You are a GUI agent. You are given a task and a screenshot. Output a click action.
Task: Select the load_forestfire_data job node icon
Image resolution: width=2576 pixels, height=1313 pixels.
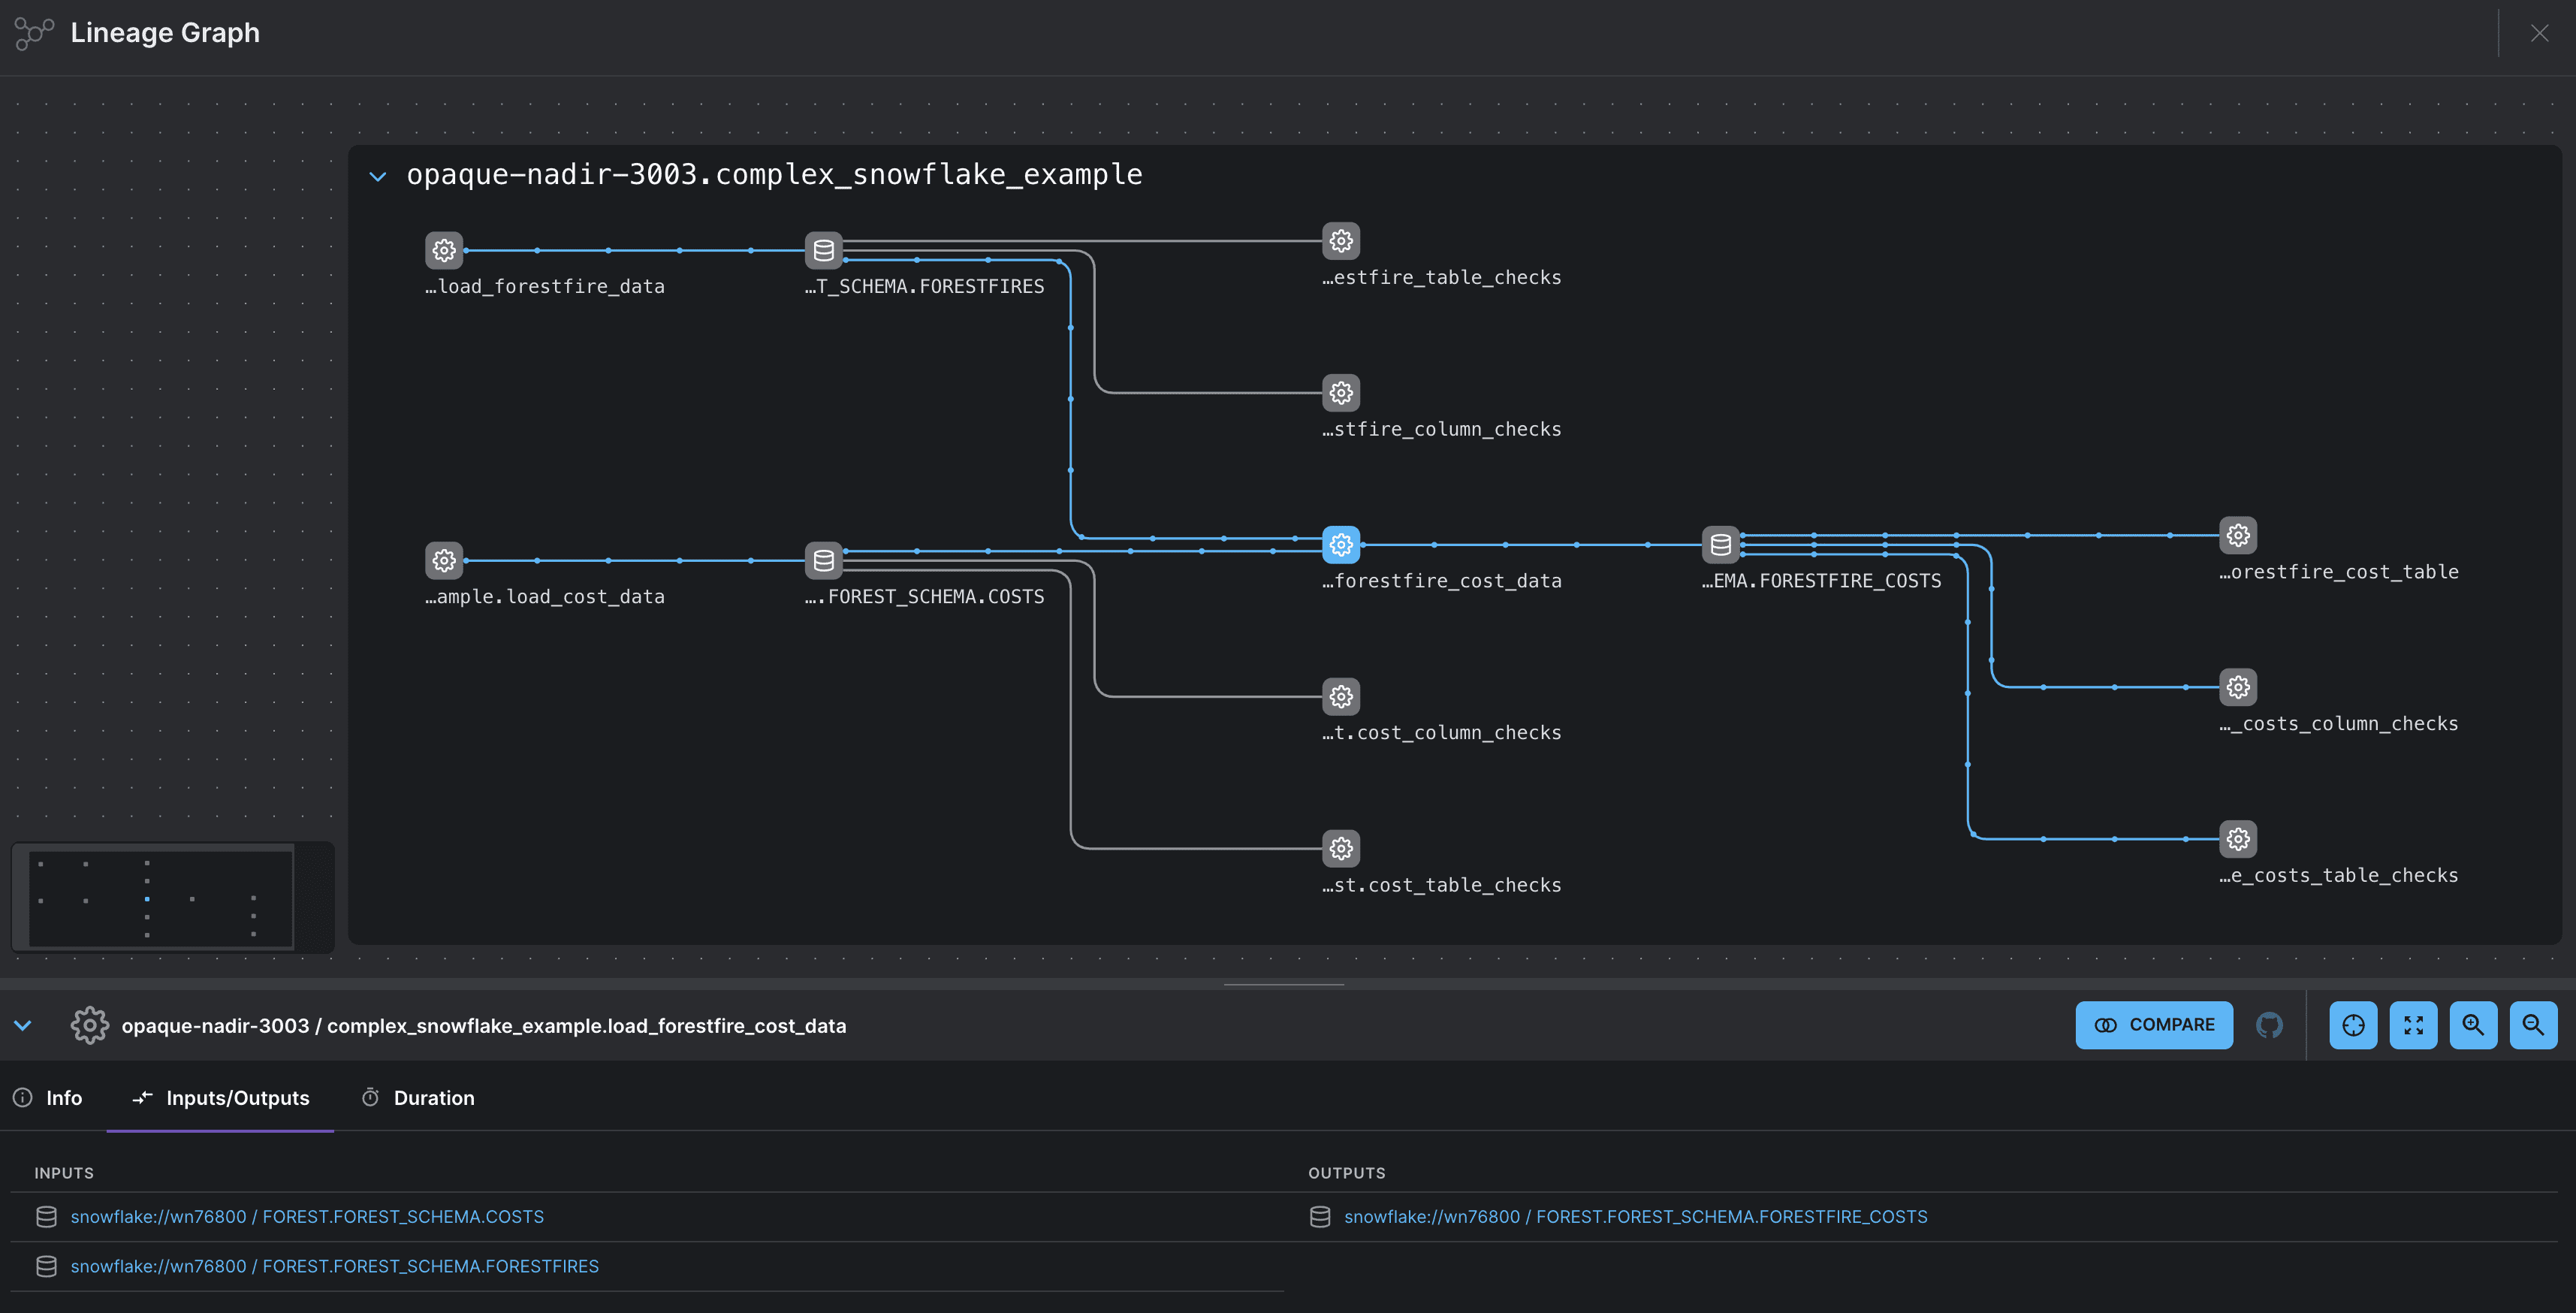tap(444, 250)
